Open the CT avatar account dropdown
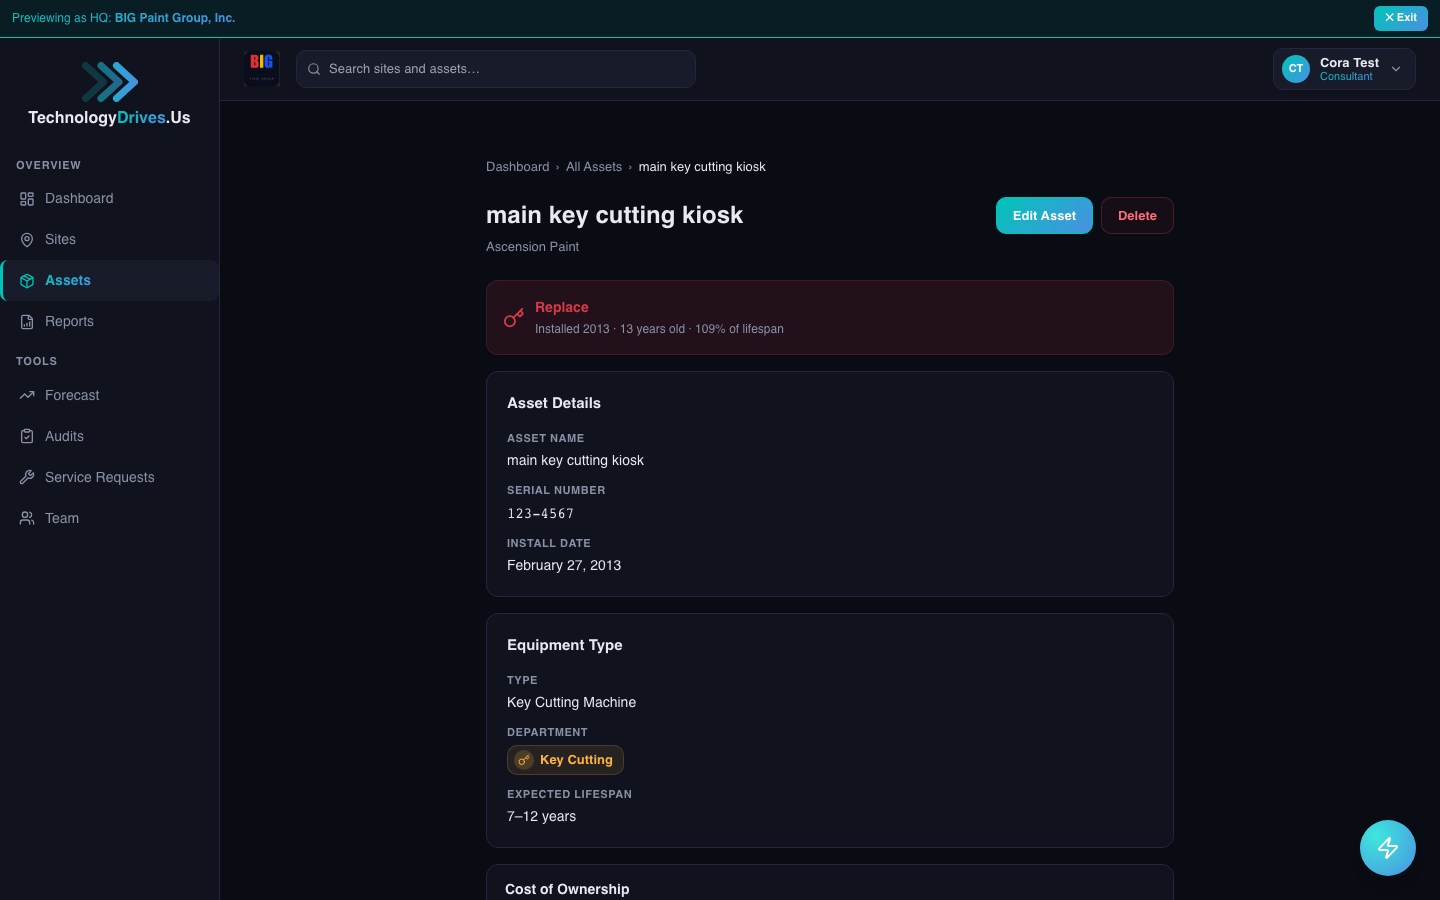The width and height of the screenshot is (1440, 900). pos(1296,69)
